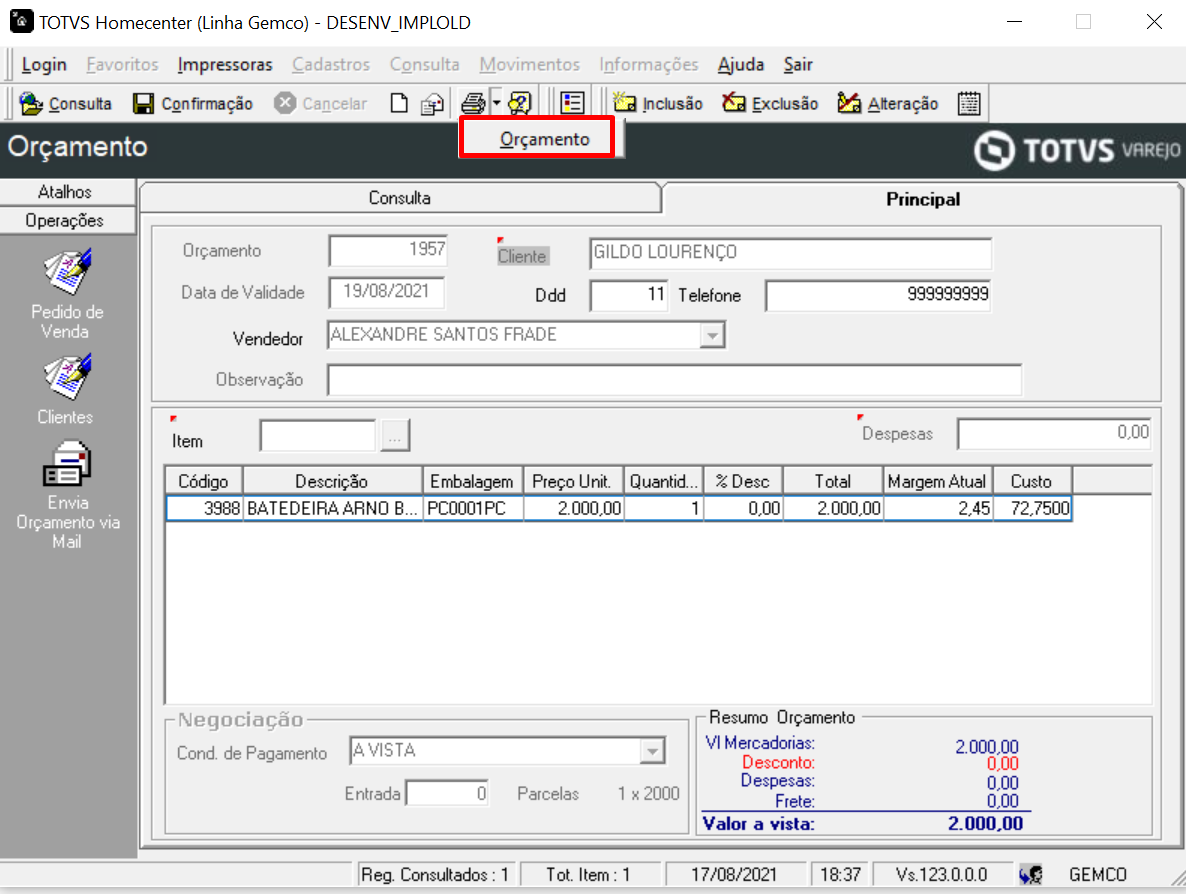Click the Margem Atual column header
1186x894 pixels.
937,481
